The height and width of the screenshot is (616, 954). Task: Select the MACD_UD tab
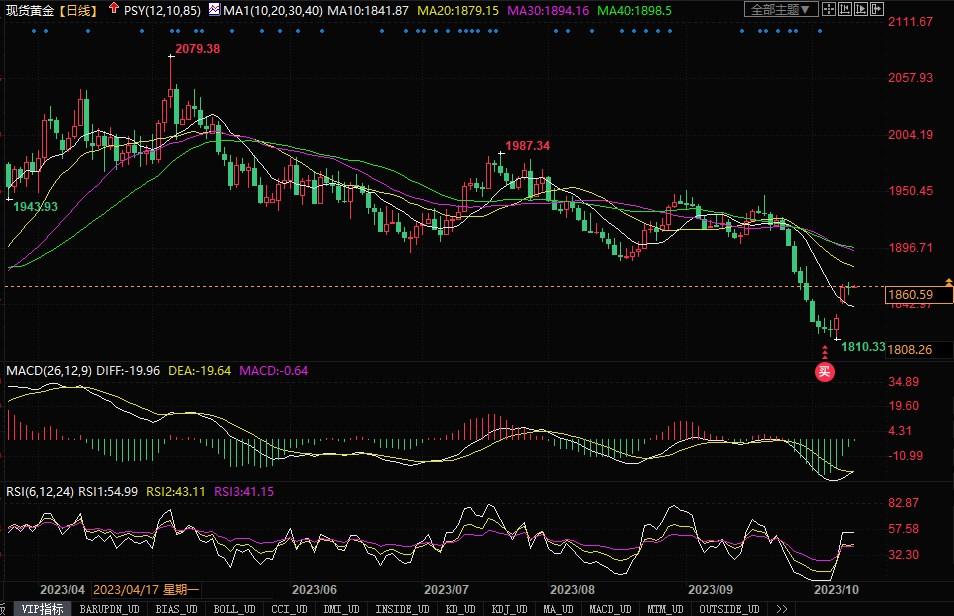click(610, 608)
